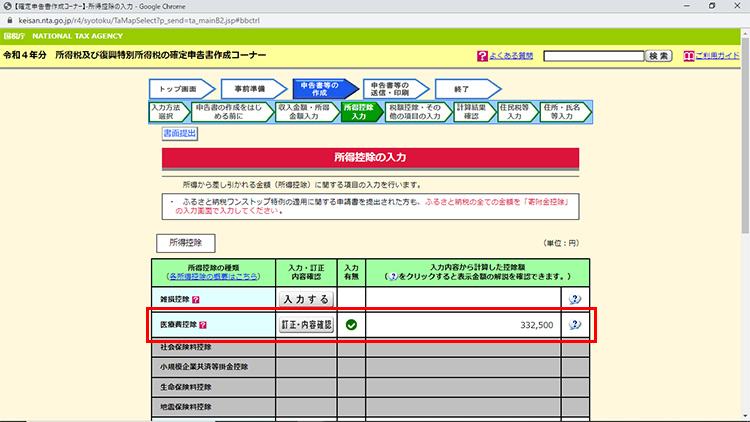Open 各所得控除の概要はこちら link

point(214,275)
